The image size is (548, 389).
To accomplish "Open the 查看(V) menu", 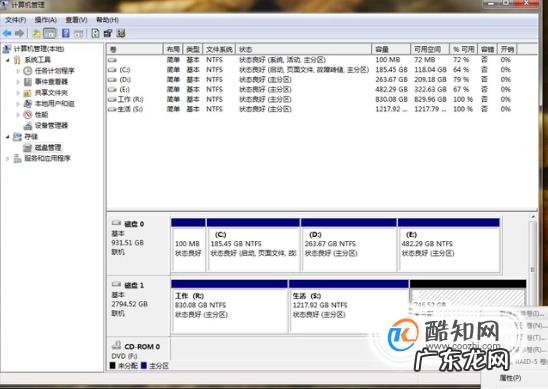I will tap(77, 20).
